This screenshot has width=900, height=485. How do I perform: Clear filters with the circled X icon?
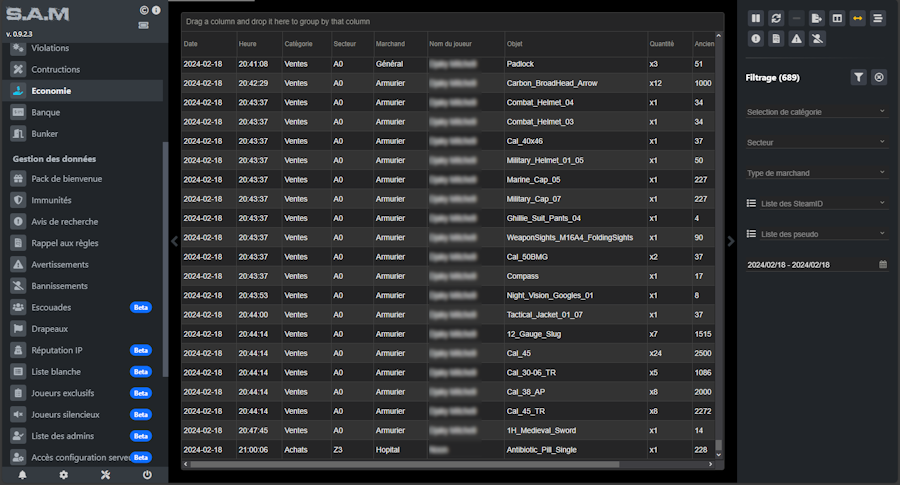[x=879, y=77]
